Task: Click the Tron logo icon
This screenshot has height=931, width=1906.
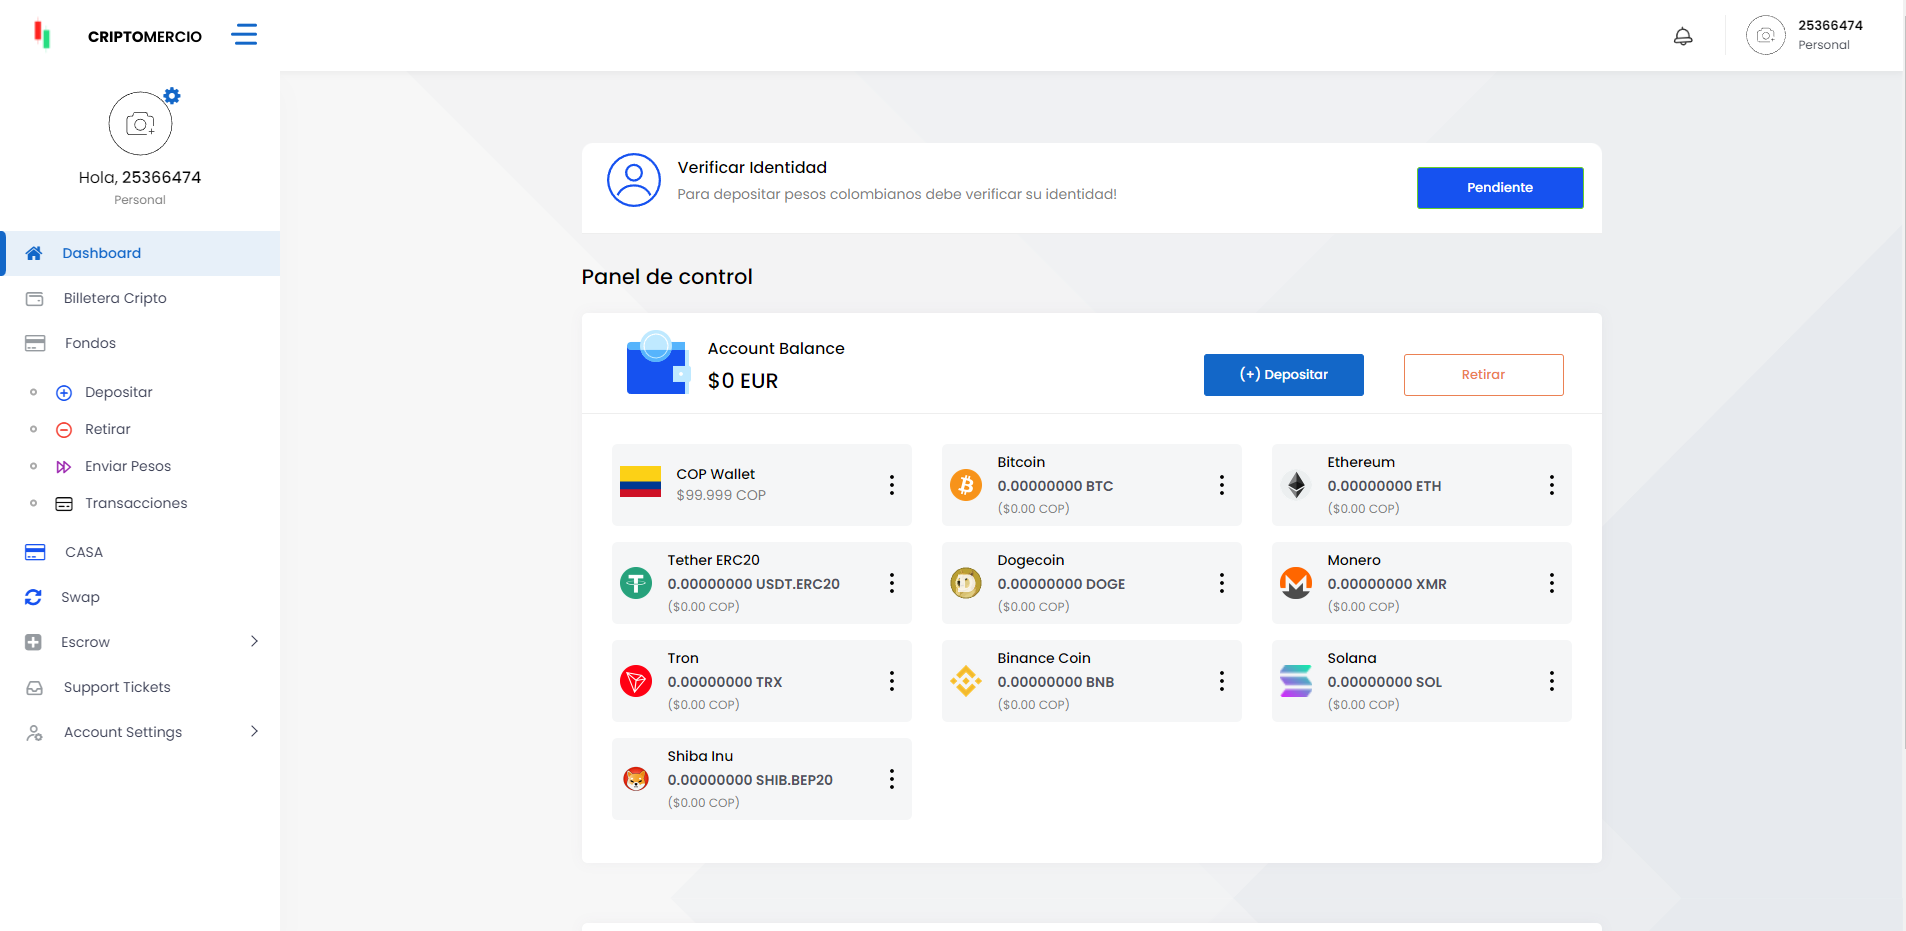Action: point(636,681)
